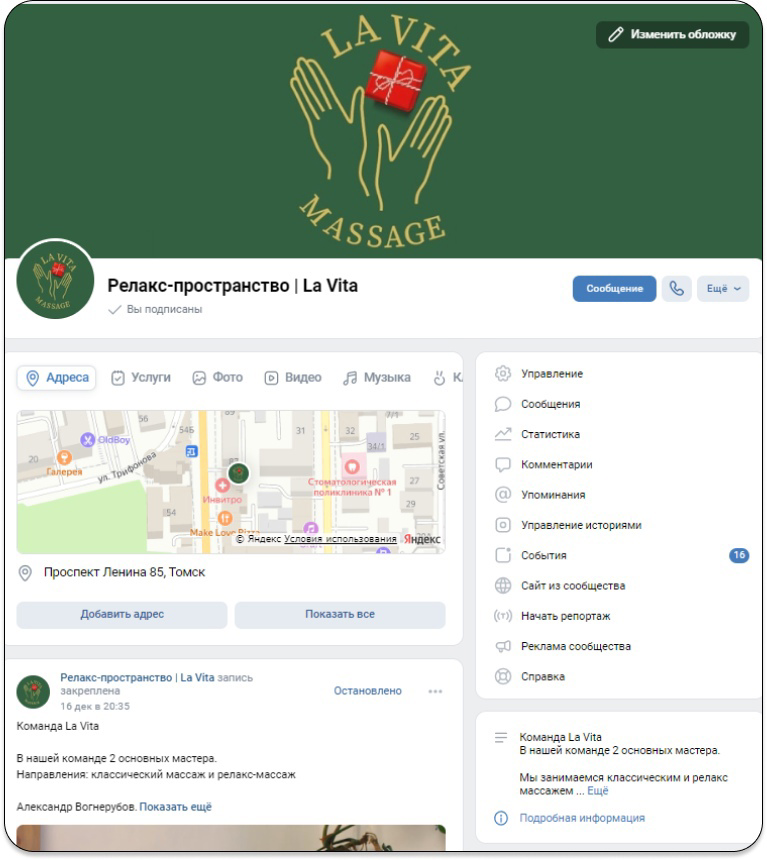Click the La Vita map pin marker
Image resolution: width=767 pixels, height=860 pixels.
click(x=239, y=473)
